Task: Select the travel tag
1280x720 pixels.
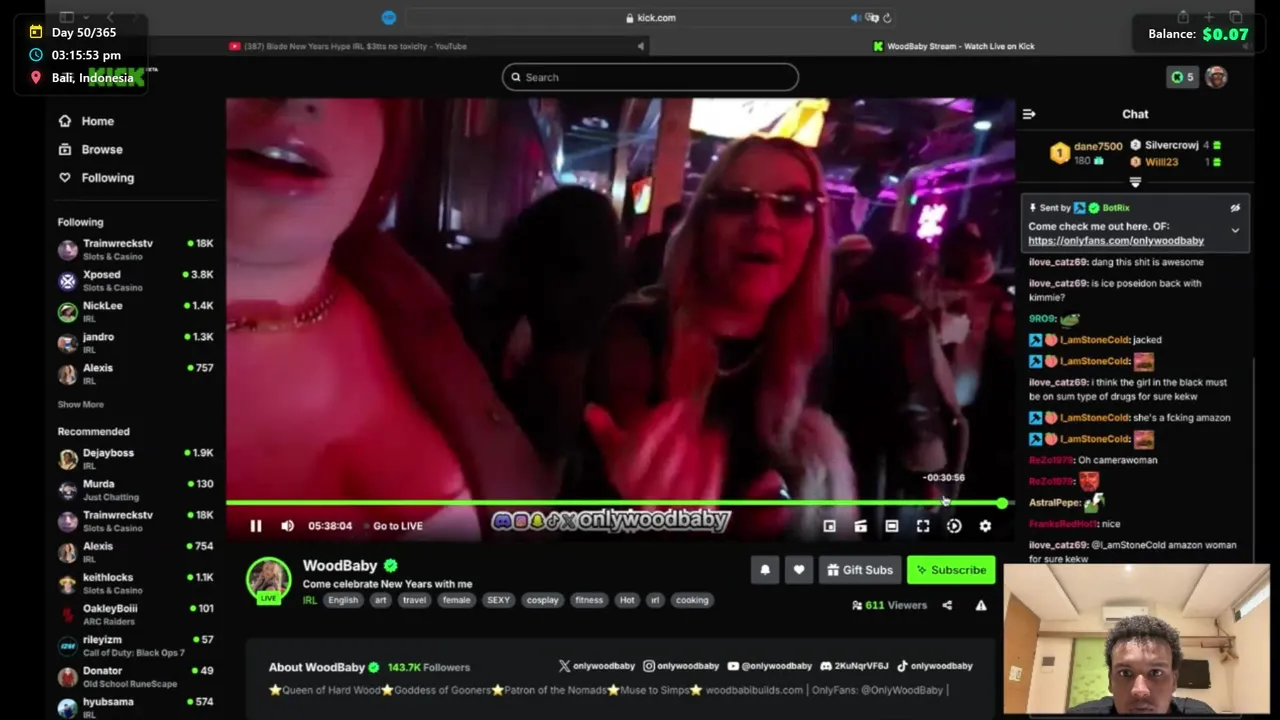Action: [414, 600]
